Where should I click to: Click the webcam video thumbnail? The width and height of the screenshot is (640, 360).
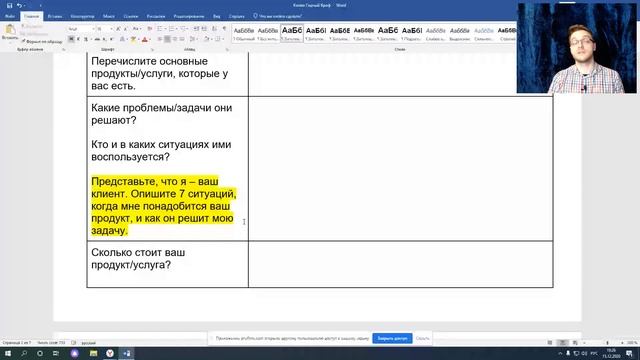point(576,48)
